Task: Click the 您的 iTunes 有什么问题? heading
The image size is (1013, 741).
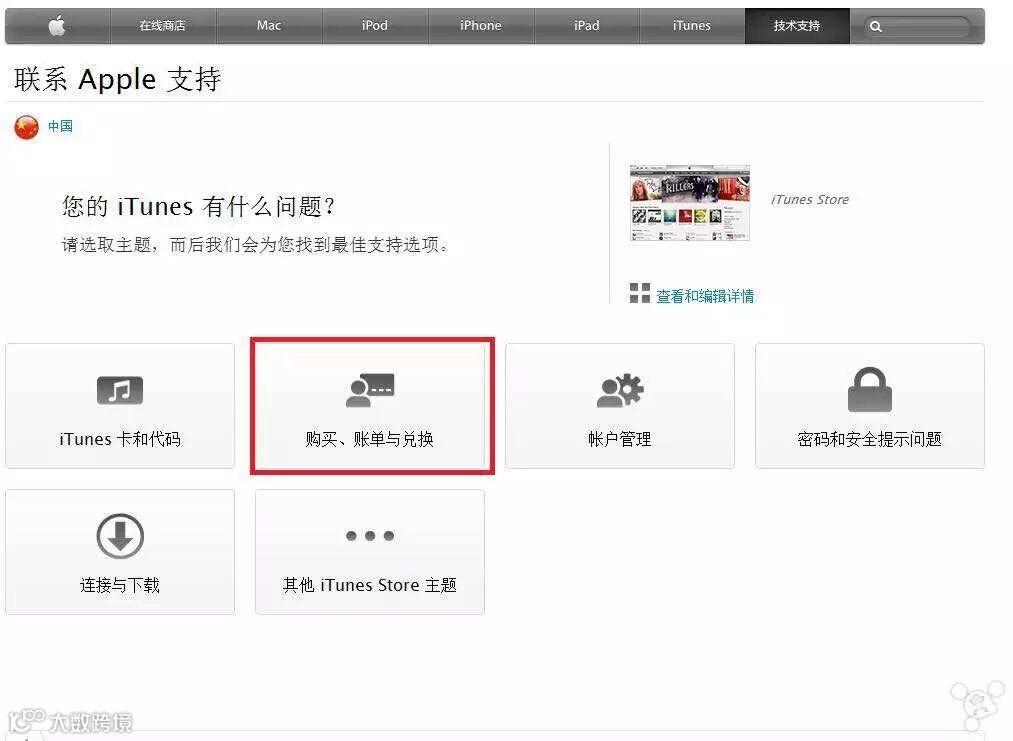Action: 198,207
